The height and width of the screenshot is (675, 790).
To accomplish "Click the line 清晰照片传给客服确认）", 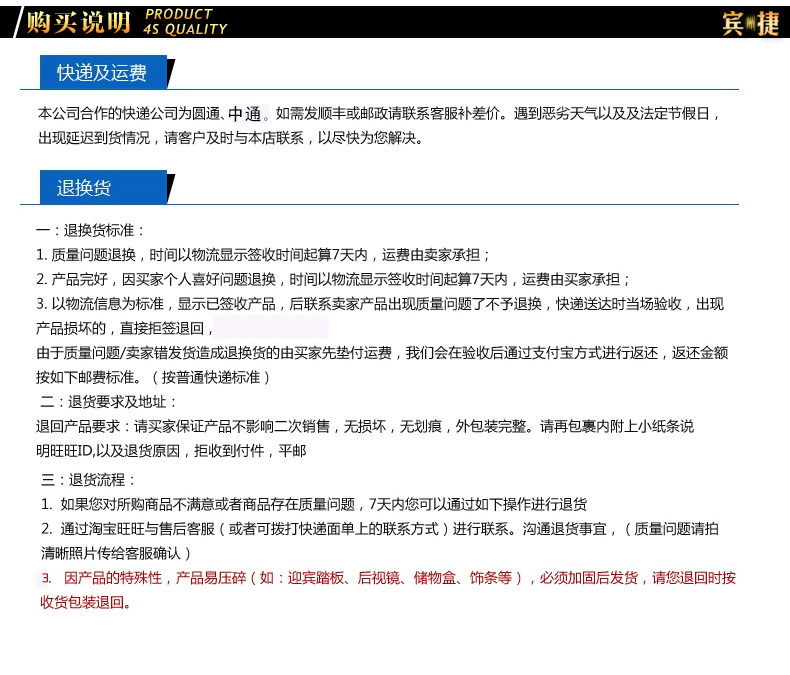I will [x=116, y=553].
